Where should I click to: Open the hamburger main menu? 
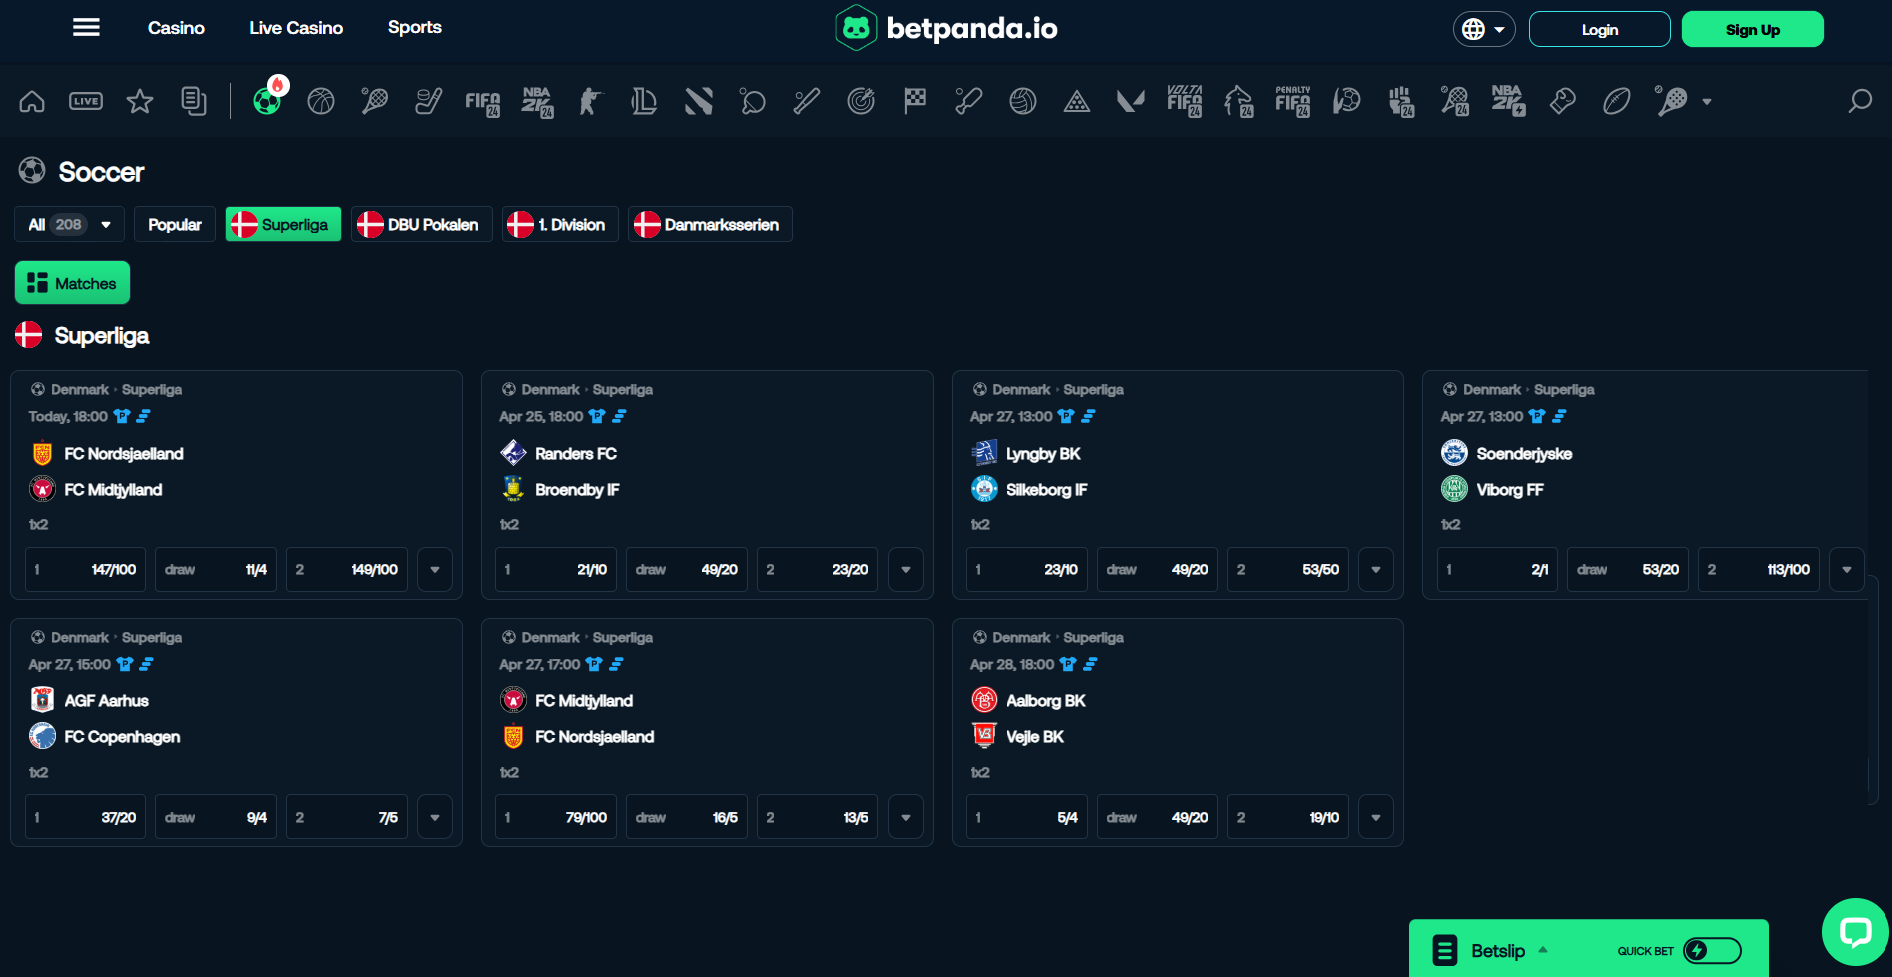pyautogui.click(x=86, y=28)
